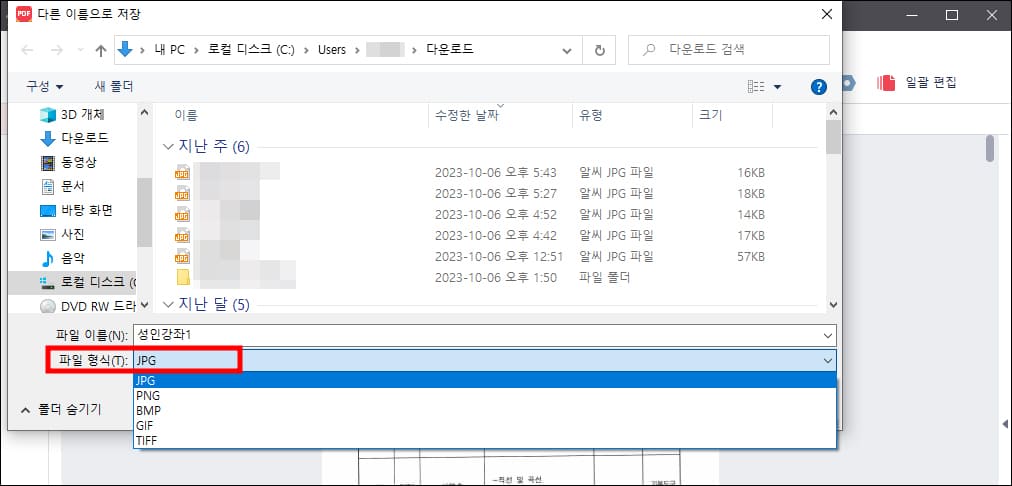1012x486 pixels.
Task: Select 동영상 in the sidebar
Action: pyautogui.click(x=68, y=162)
